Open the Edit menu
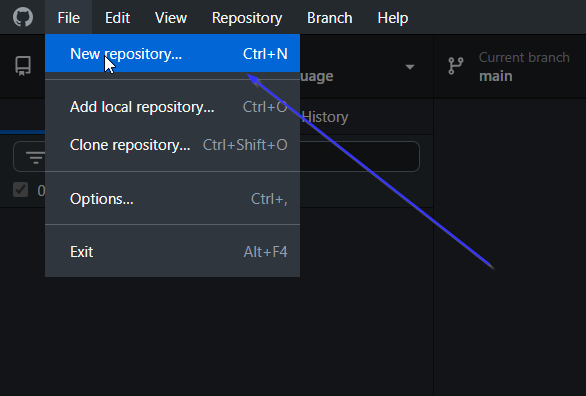586x396 pixels. coord(117,18)
